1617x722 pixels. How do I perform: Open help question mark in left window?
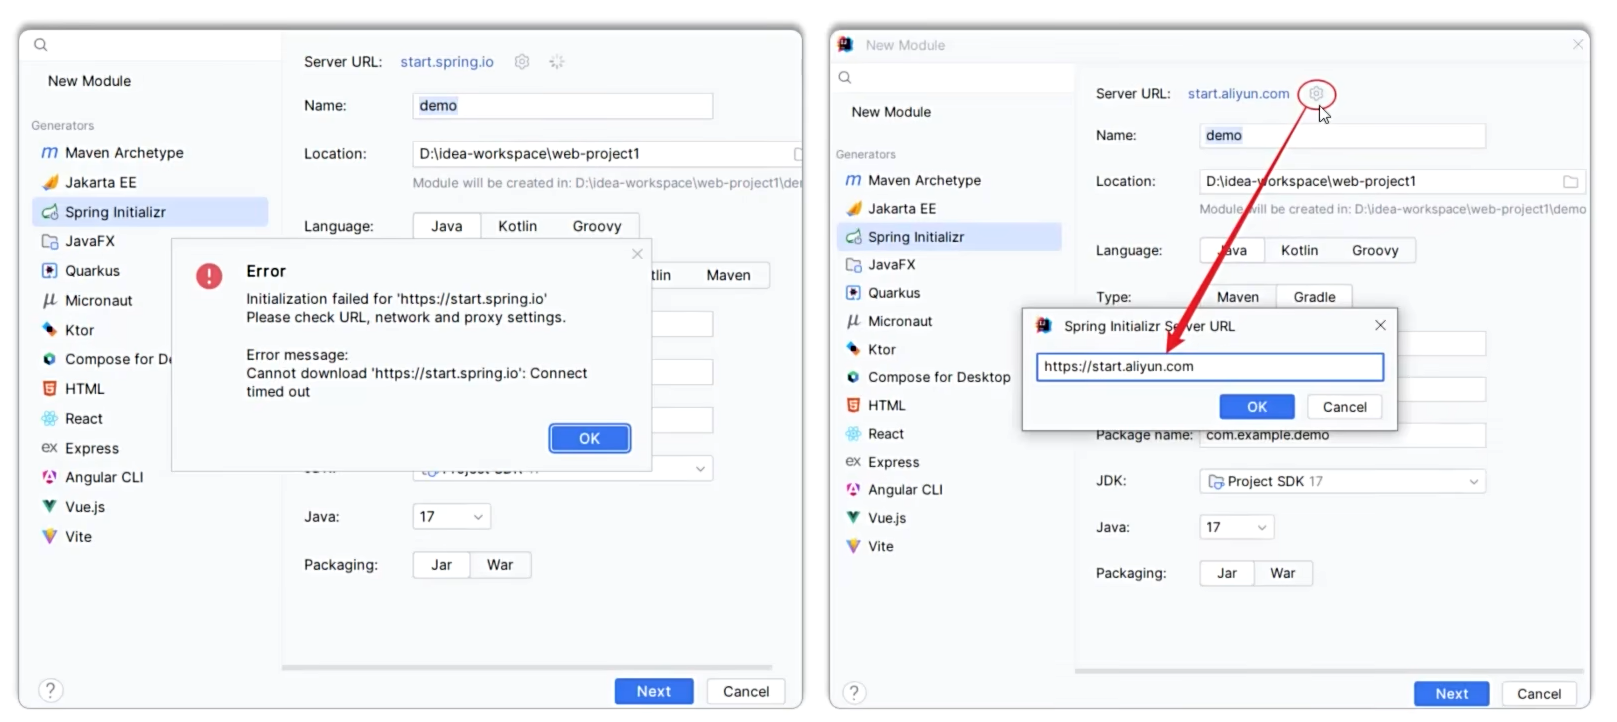click(51, 690)
